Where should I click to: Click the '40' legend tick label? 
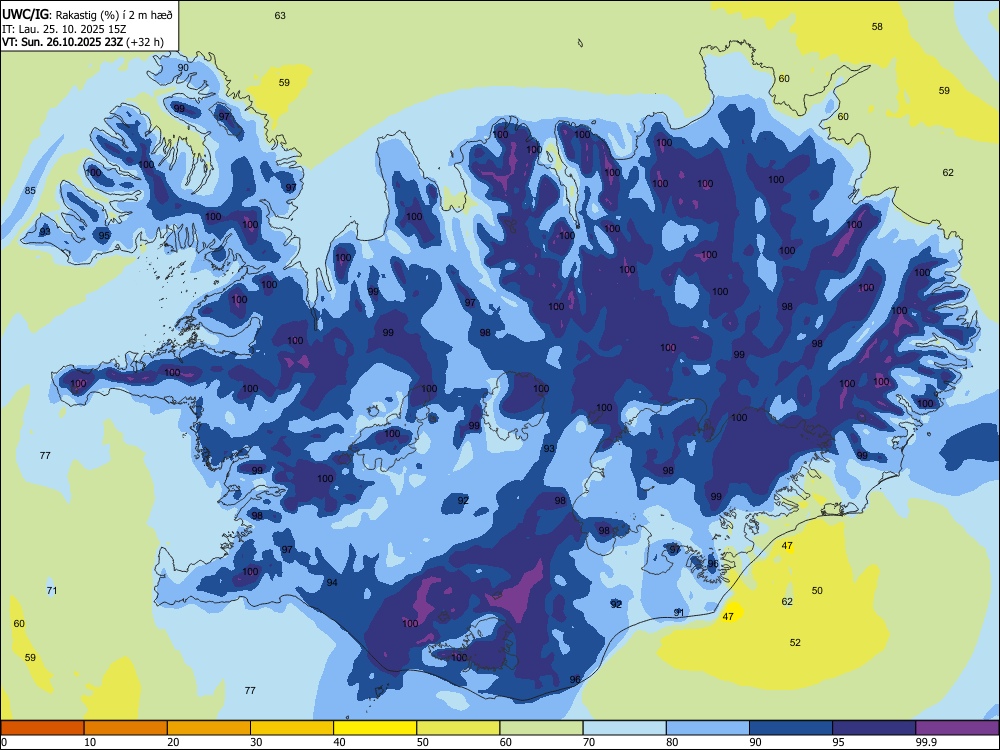(x=339, y=742)
